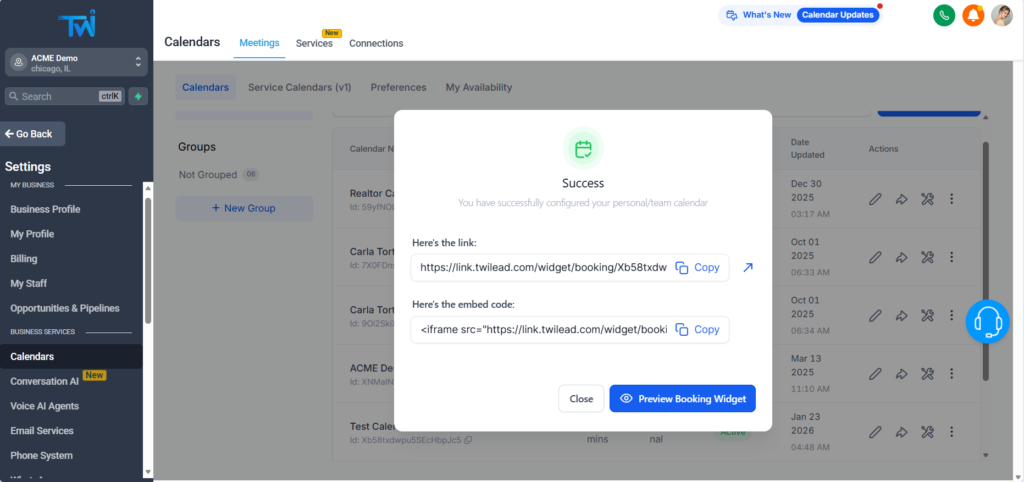Screen dimensions: 1024x482
Task: Open the orange notifications bell
Action: point(973,15)
